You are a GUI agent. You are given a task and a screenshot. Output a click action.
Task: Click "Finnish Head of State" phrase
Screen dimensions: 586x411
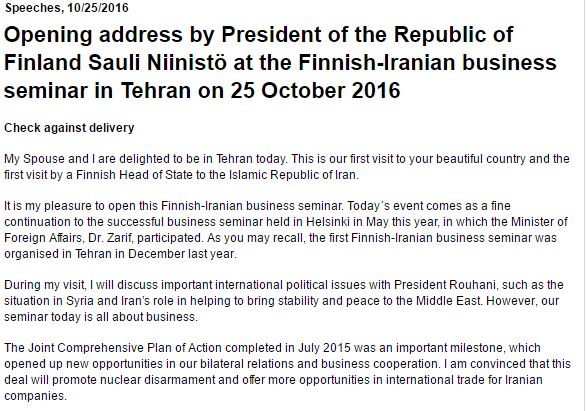[x=134, y=175]
